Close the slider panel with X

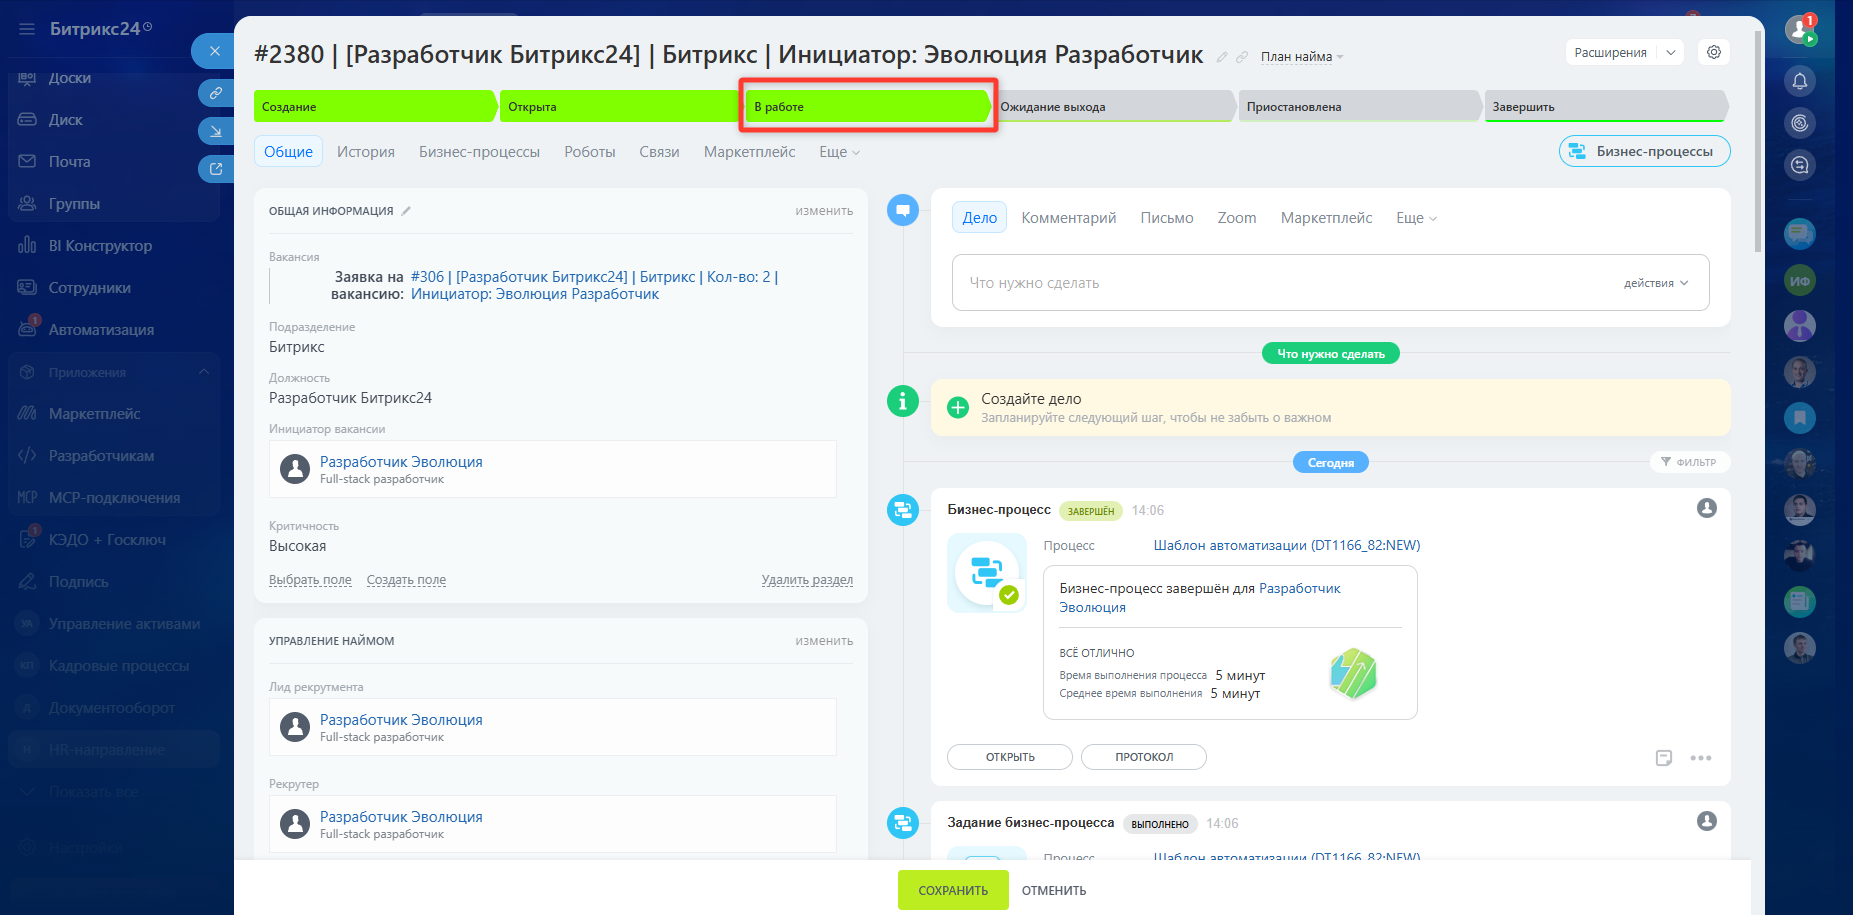click(x=214, y=51)
